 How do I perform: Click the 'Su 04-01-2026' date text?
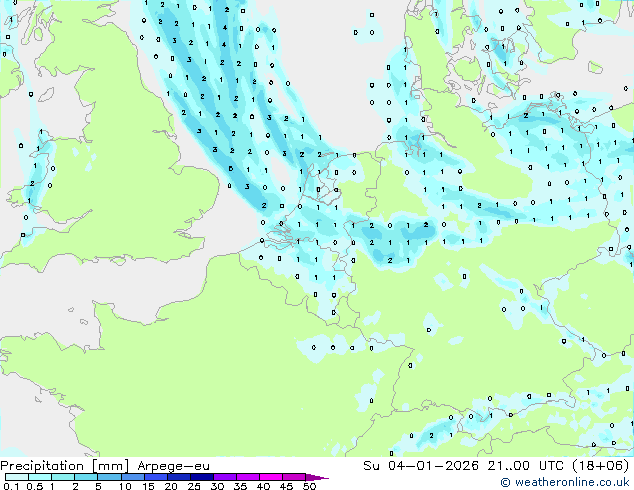tap(421, 465)
